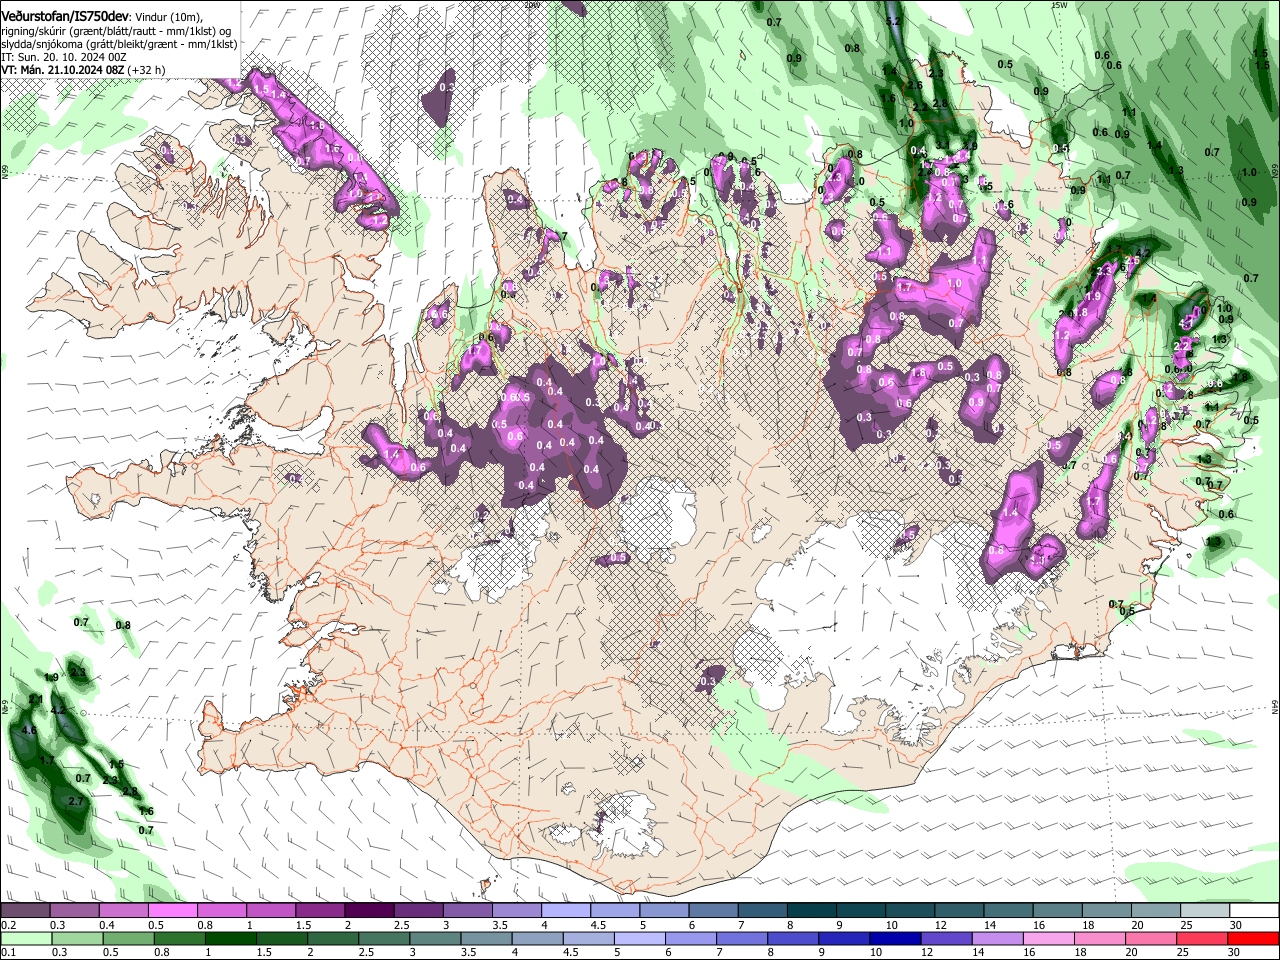Click the "5.2" rain value north of Iceland

pyautogui.click(x=894, y=21)
